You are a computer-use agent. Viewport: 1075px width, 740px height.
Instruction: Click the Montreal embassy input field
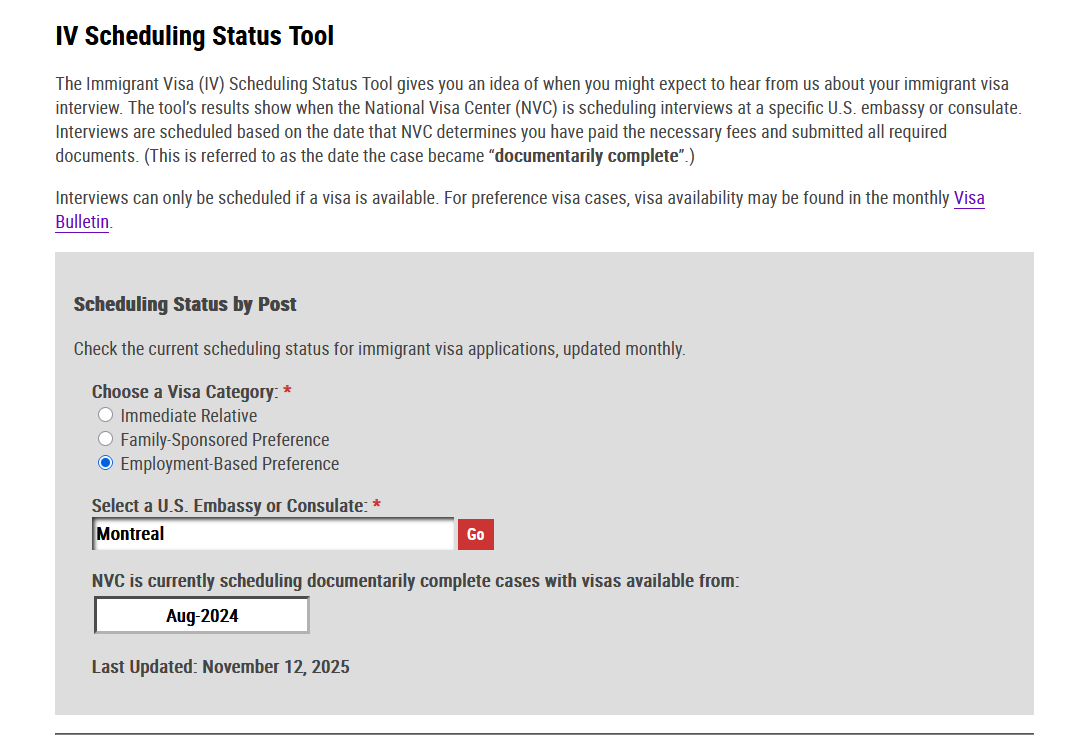[x=273, y=534]
